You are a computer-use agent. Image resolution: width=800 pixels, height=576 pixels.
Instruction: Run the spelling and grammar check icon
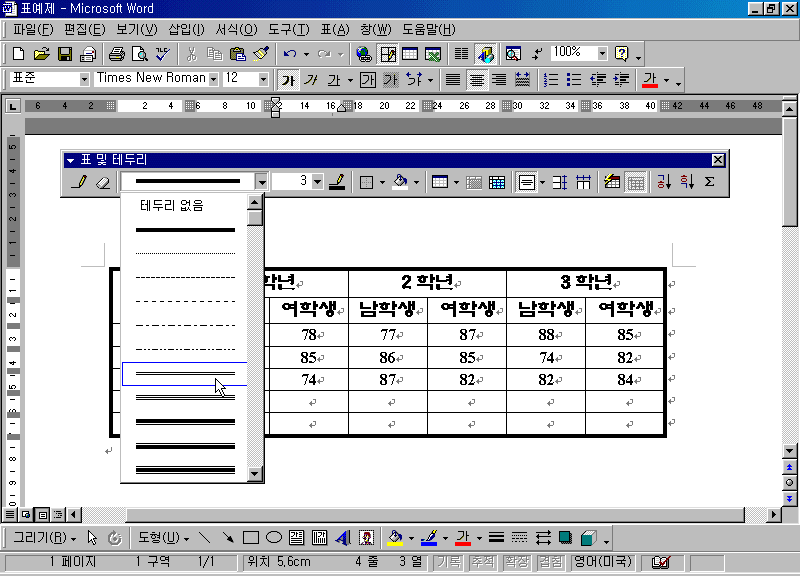(x=163, y=54)
